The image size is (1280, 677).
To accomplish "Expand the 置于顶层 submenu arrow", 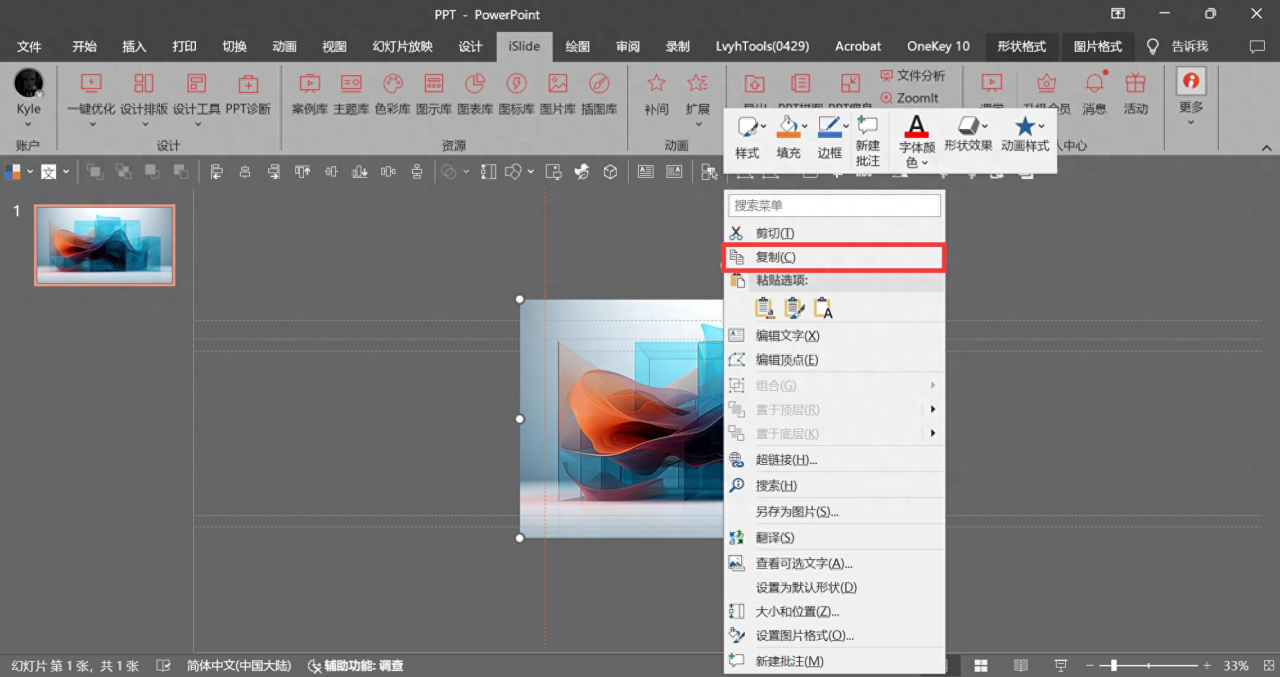I will pyautogui.click(x=933, y=409).
